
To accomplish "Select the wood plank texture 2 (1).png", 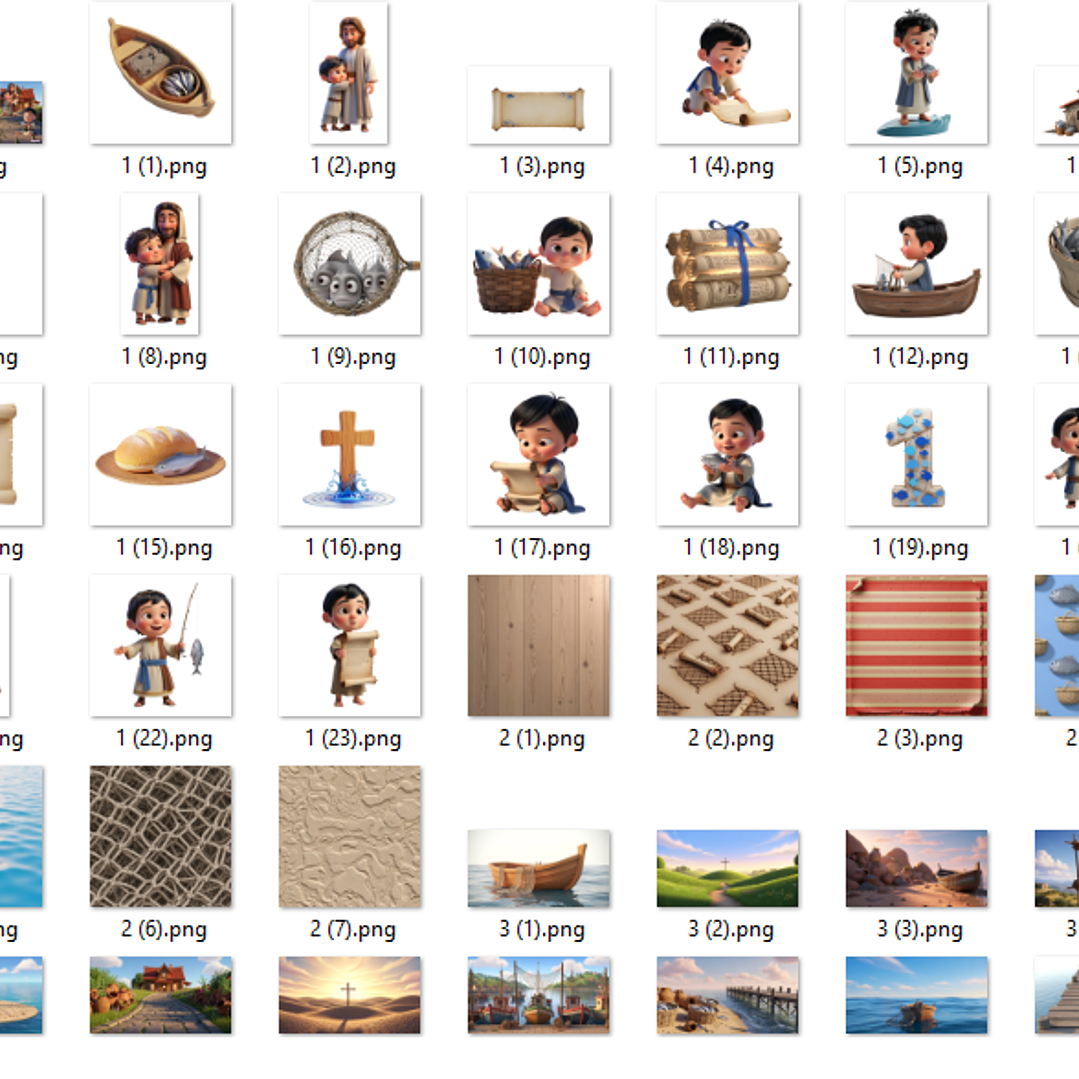I will pyautogui.click(x=538, y=645).
